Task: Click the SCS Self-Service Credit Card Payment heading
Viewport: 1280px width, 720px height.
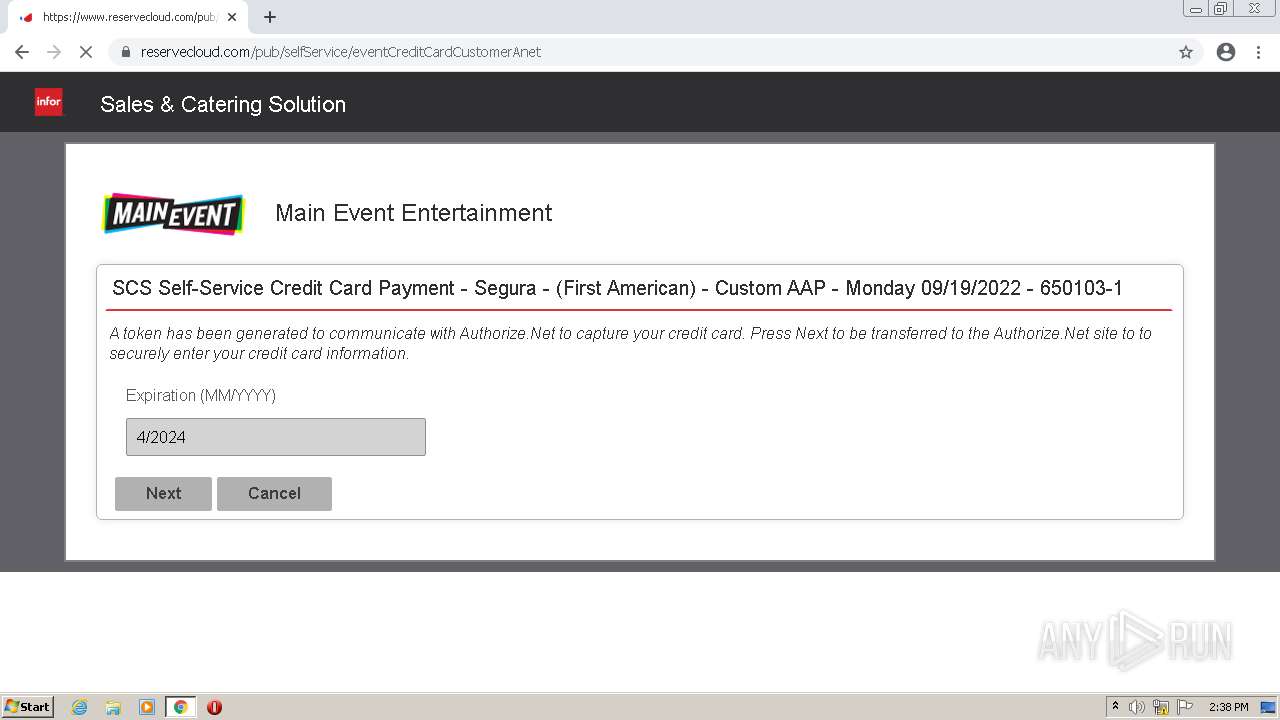Action: coord(617,288)
